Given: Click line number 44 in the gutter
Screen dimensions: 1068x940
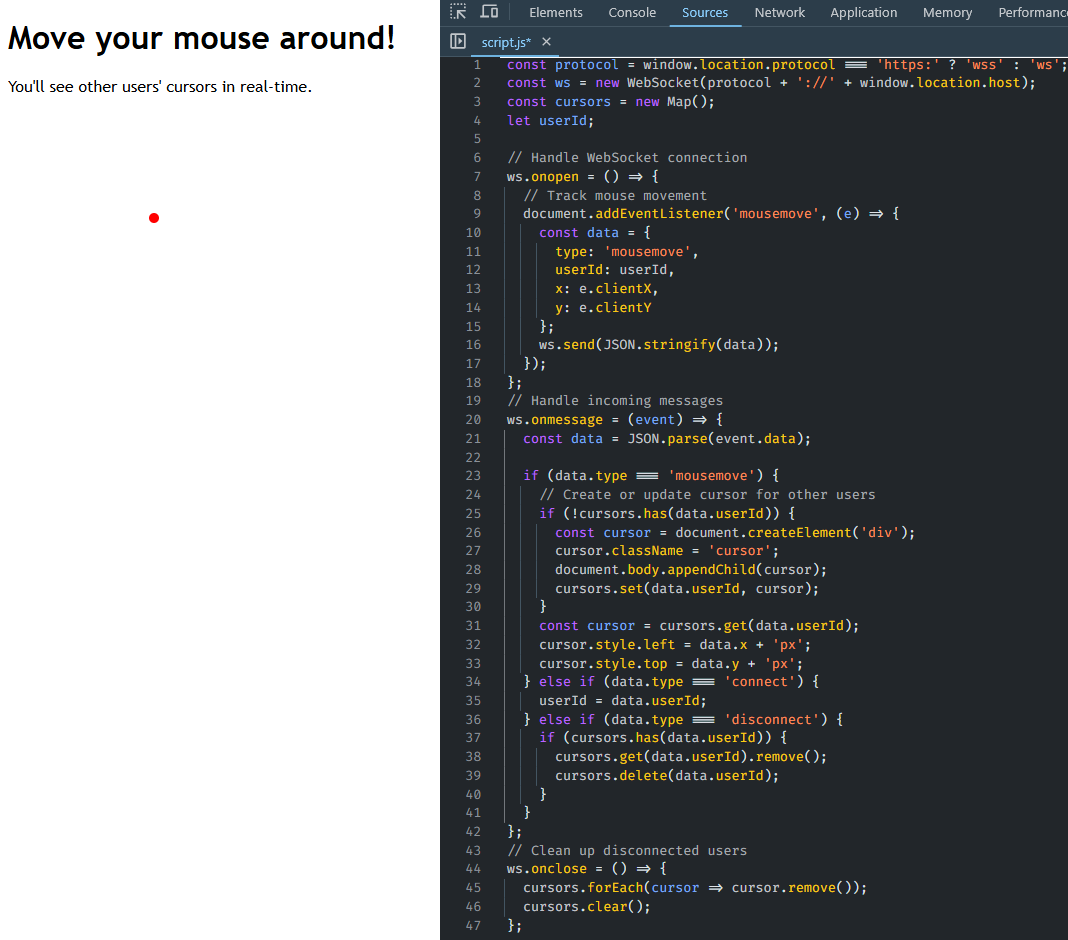Looking at the screenshot, I should pyautogui.click(x=473, y=868).
